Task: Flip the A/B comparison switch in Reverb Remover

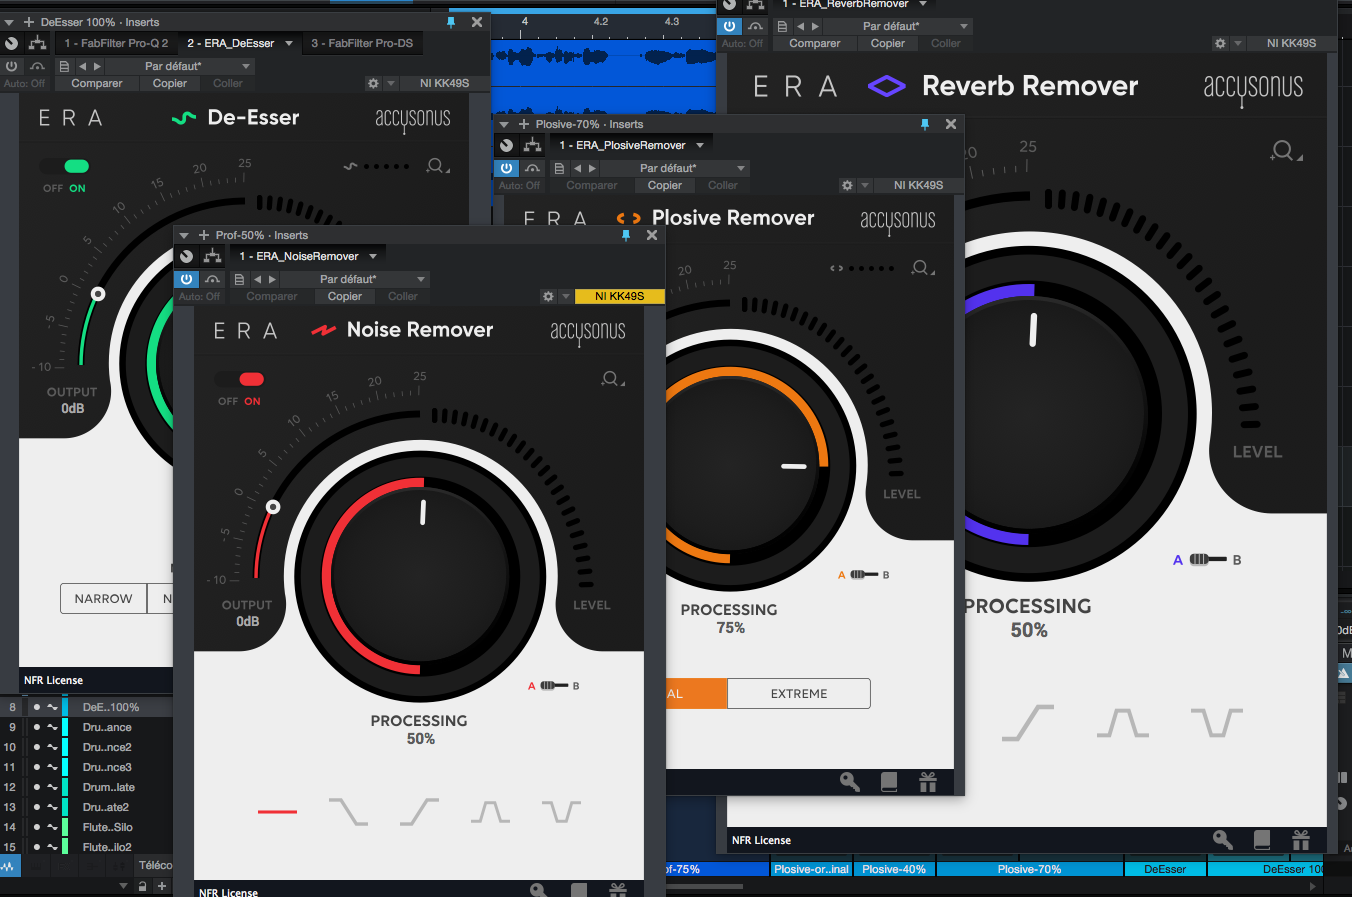Action: [x=1205, y=559]
